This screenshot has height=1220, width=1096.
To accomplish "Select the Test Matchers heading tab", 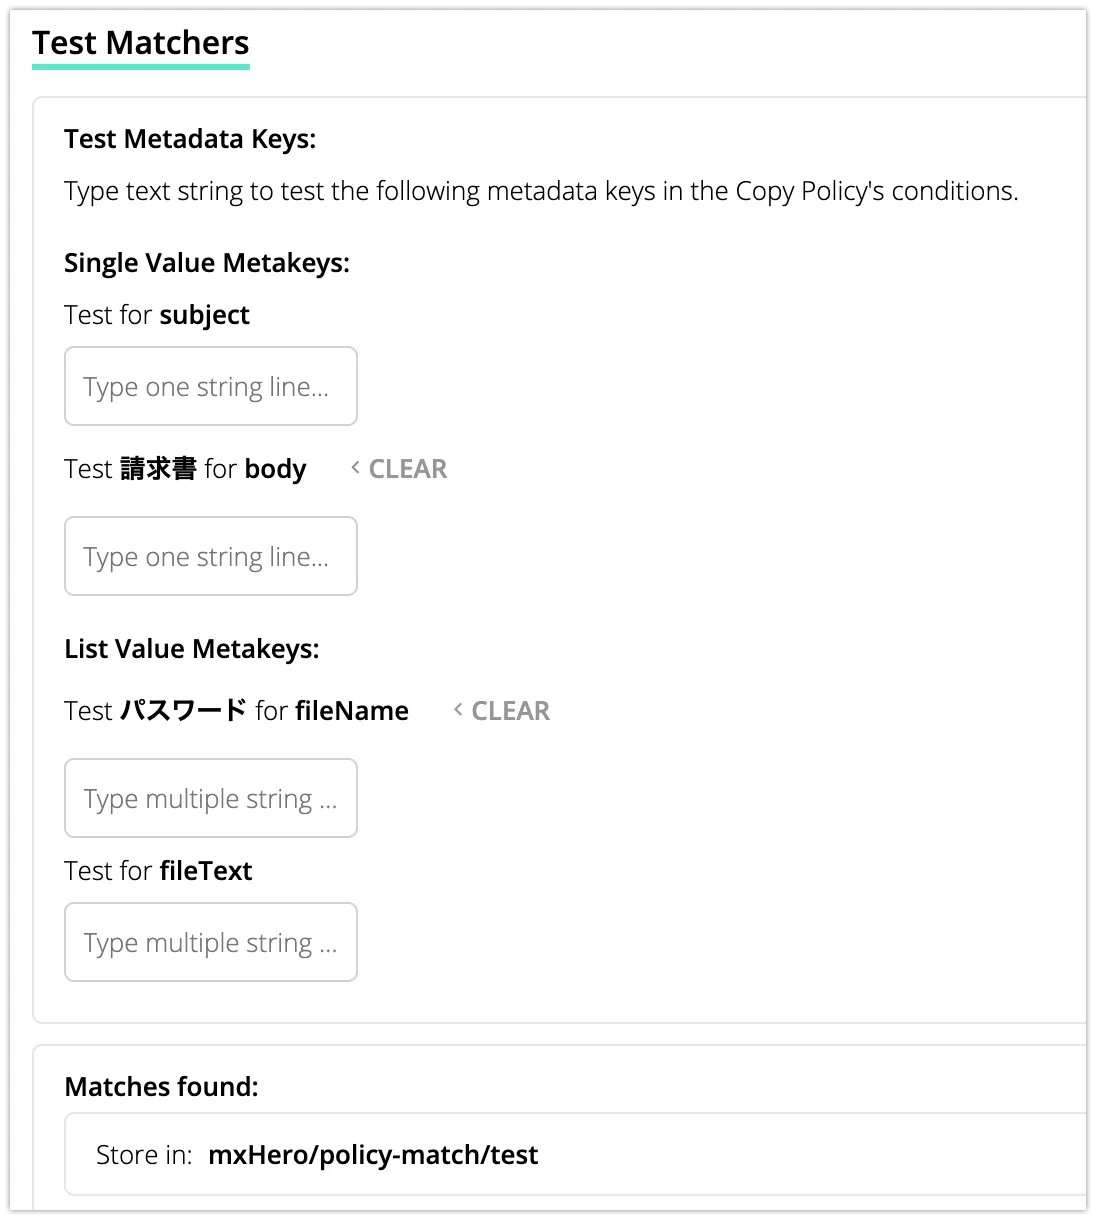I will [141, 43].
